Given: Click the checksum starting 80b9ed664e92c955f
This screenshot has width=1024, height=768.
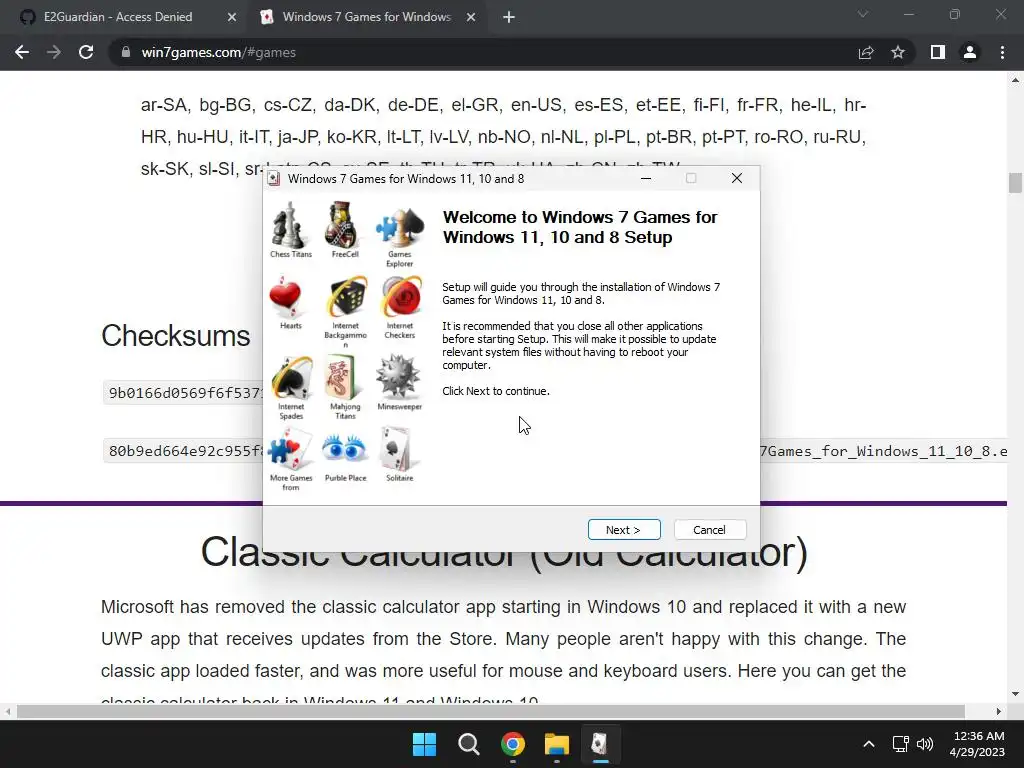Looking at the screenshot, I should [185, 451].
